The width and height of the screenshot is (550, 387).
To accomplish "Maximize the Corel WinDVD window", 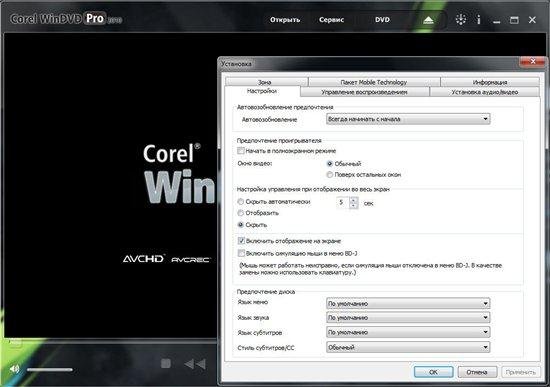I will coord(514,20).
